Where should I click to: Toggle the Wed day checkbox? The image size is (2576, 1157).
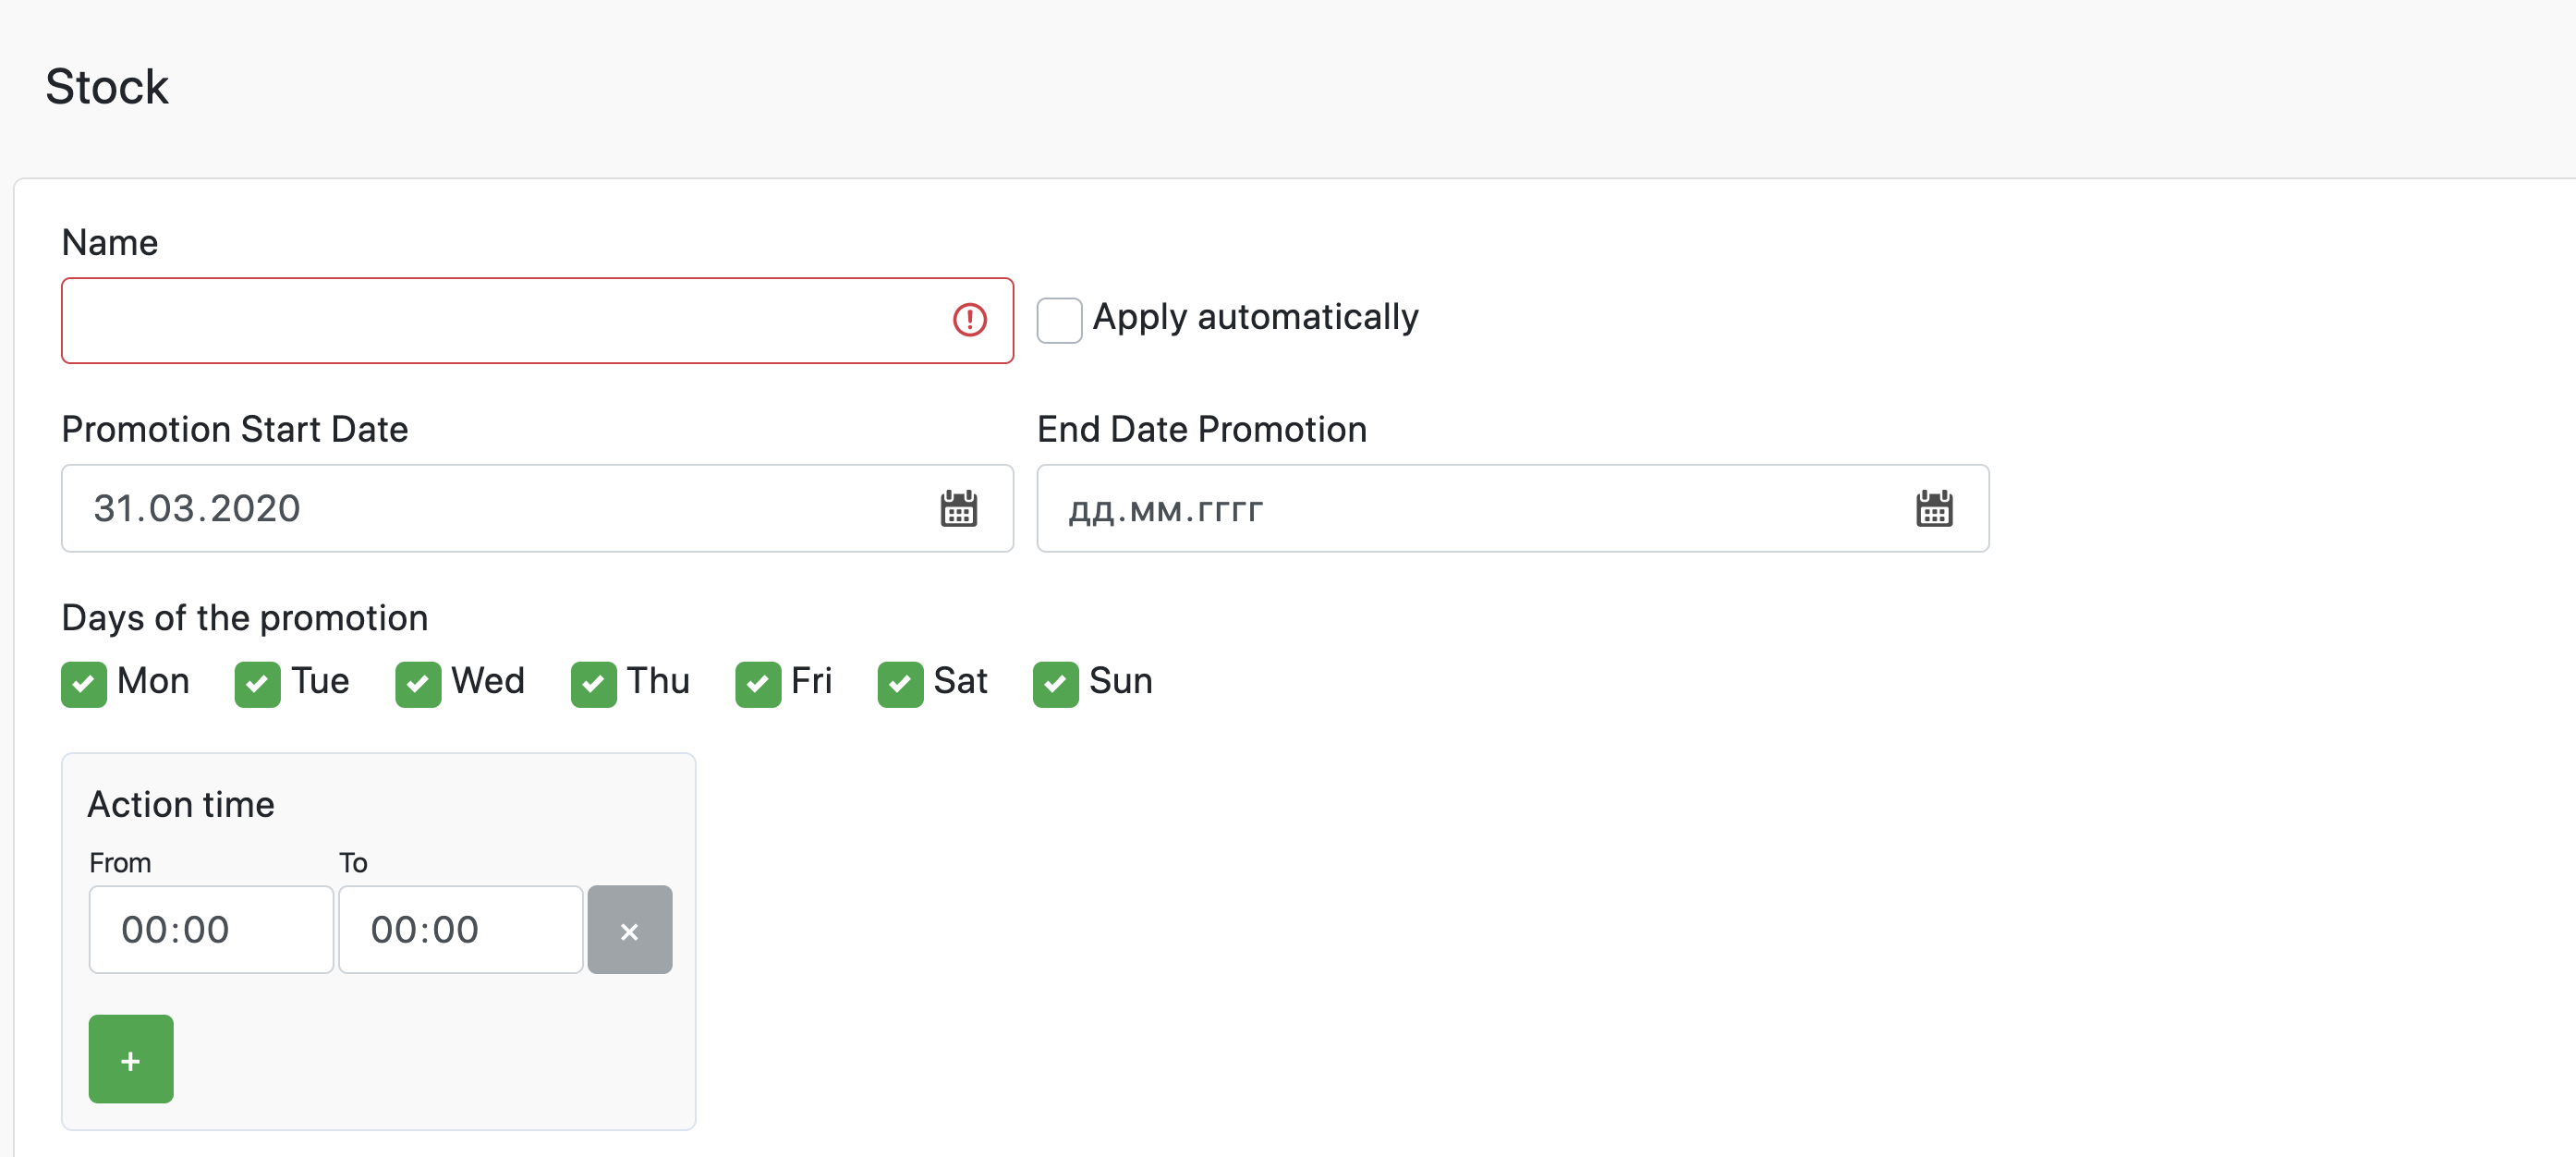pyautogui.click(x=418, y=684)
